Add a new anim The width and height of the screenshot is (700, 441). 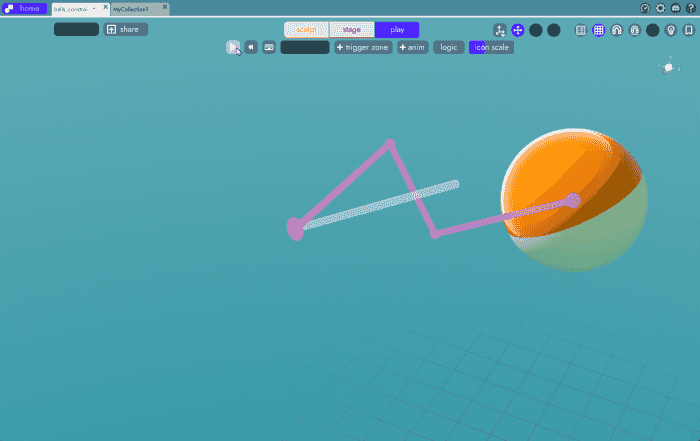coord(412,47)
